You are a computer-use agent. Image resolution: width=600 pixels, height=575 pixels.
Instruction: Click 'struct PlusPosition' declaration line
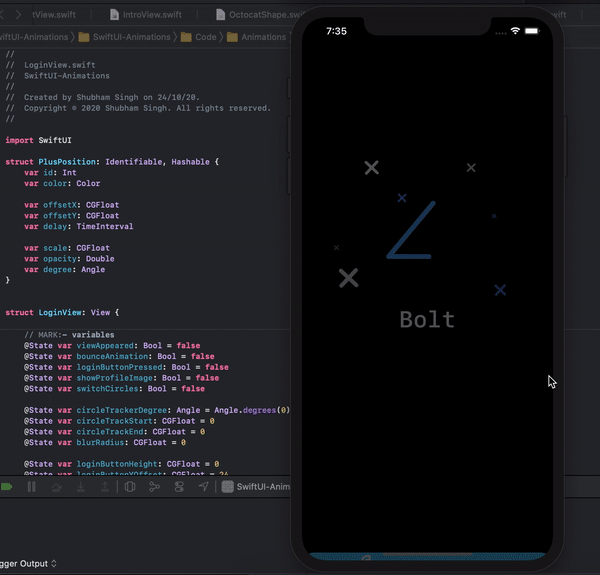click(x=112, y=162)
